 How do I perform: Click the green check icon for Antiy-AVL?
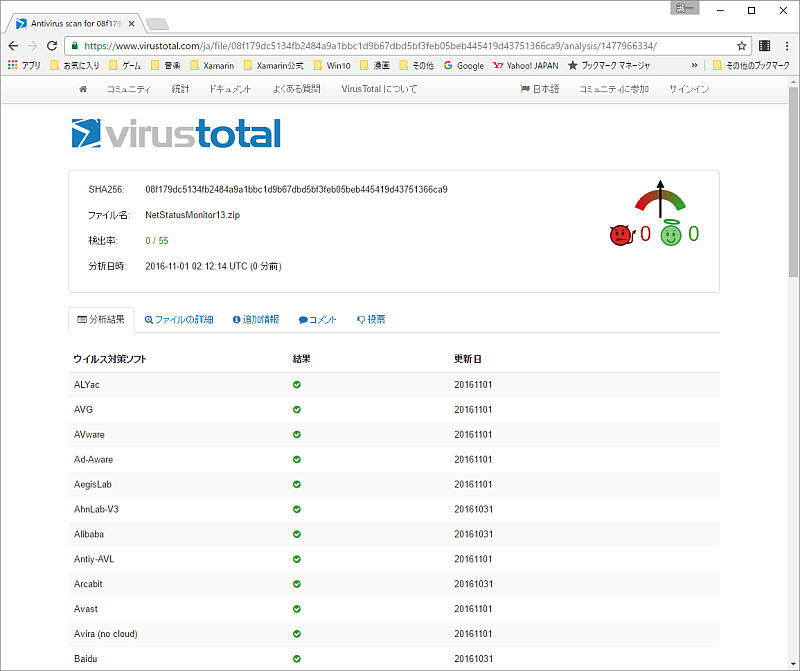tap(297, 559)
